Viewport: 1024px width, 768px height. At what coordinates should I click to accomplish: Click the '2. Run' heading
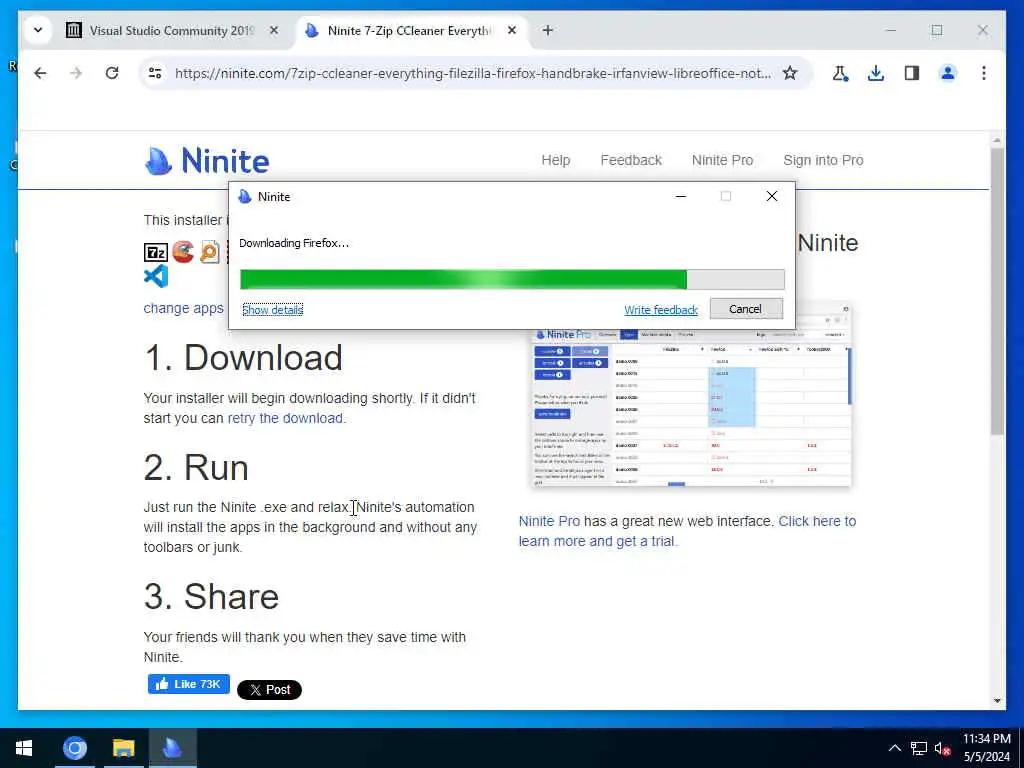(196, 468)
